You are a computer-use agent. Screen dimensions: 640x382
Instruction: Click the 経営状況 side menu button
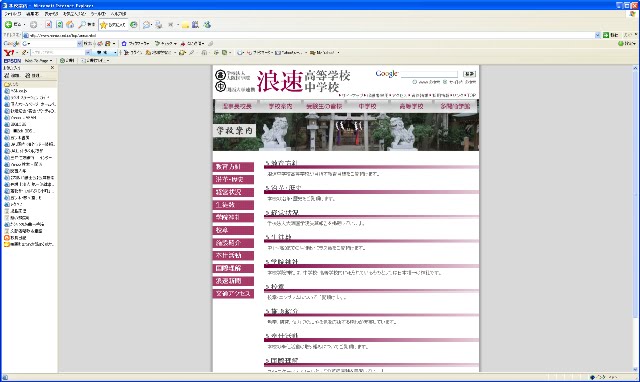233,192
